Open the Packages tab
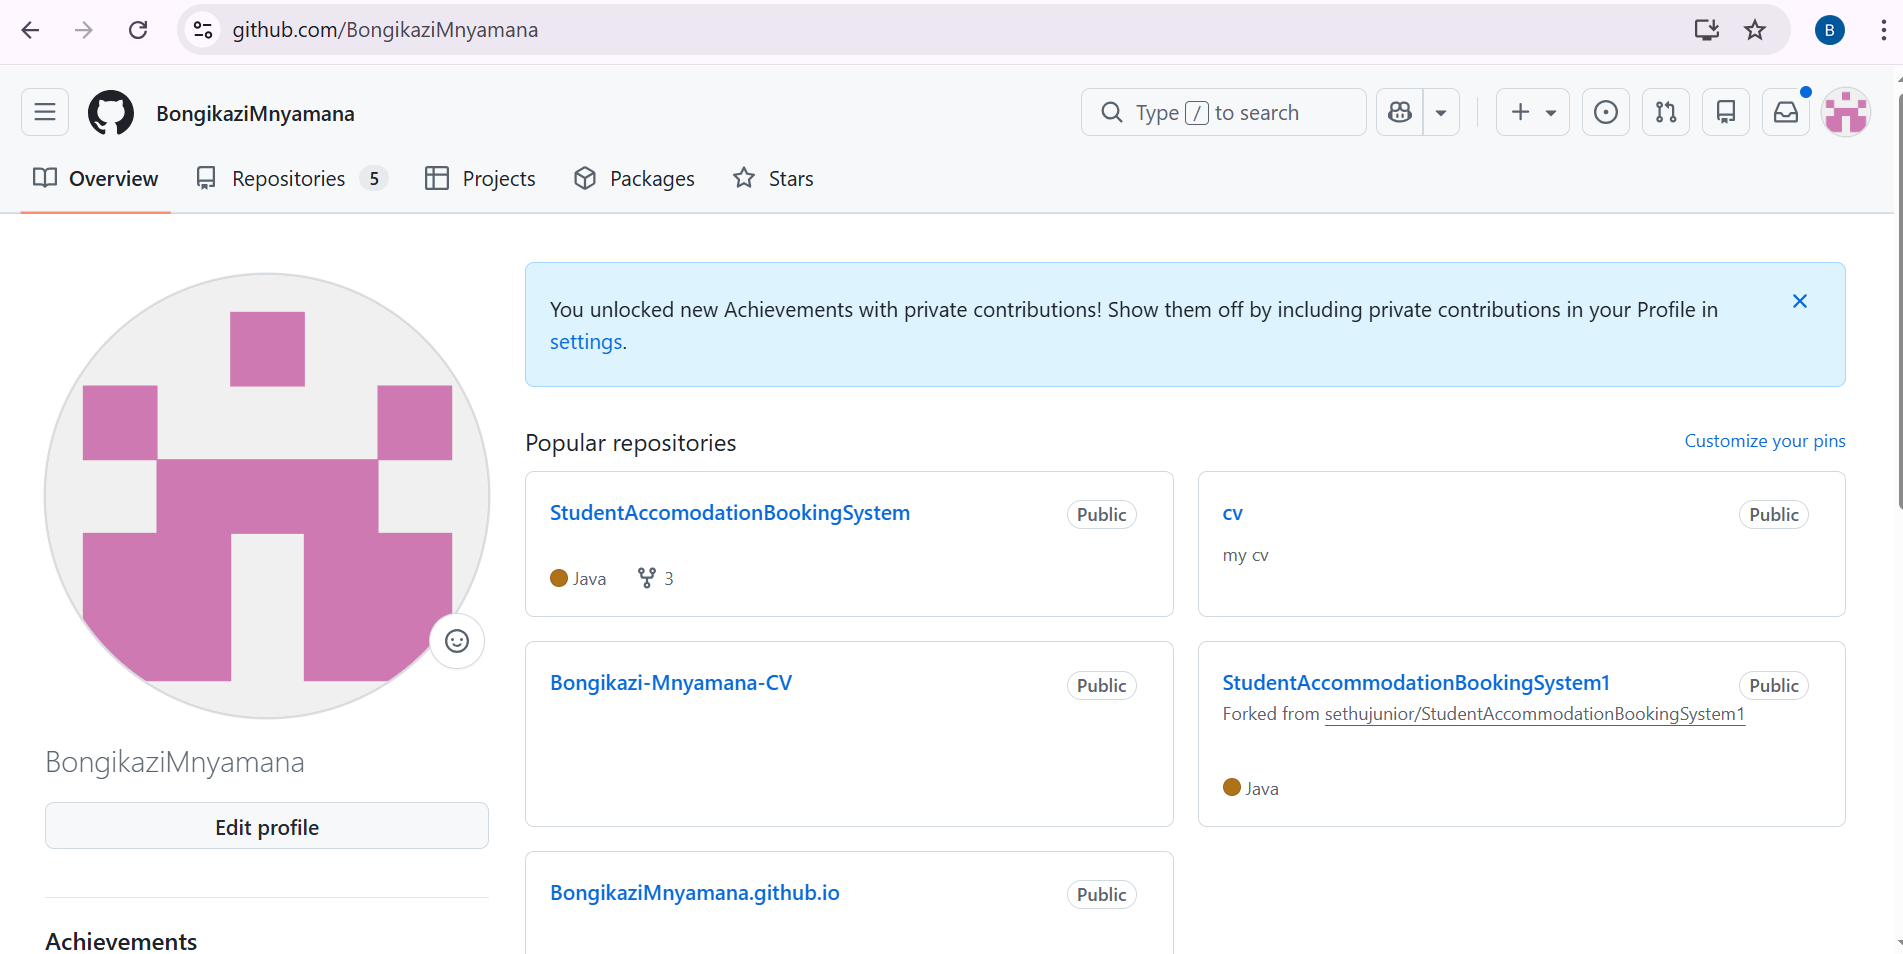This screenshot has height=954, width=1903. 651,178
